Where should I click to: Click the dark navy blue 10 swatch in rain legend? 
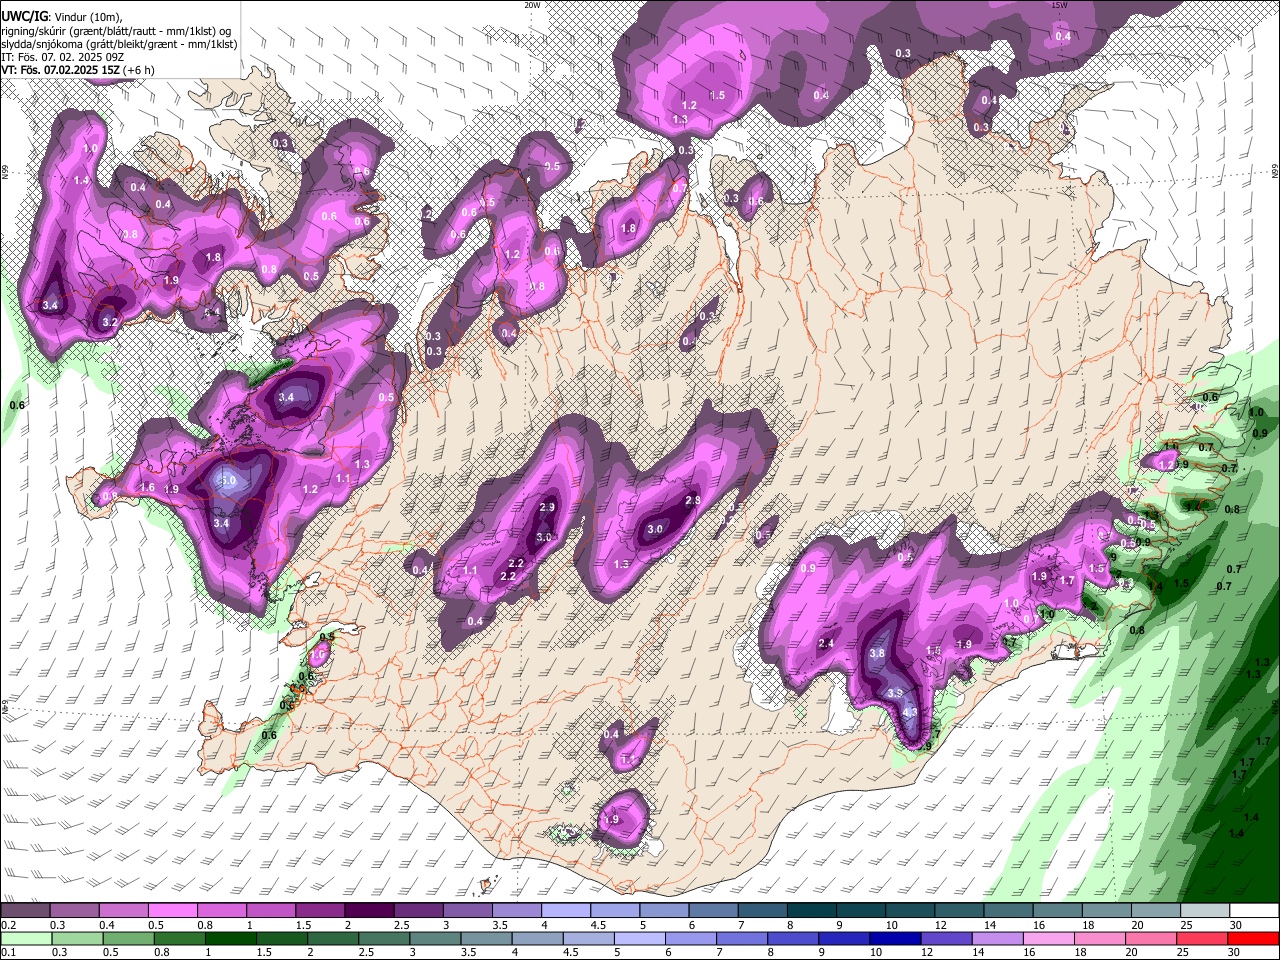(894, 938)
